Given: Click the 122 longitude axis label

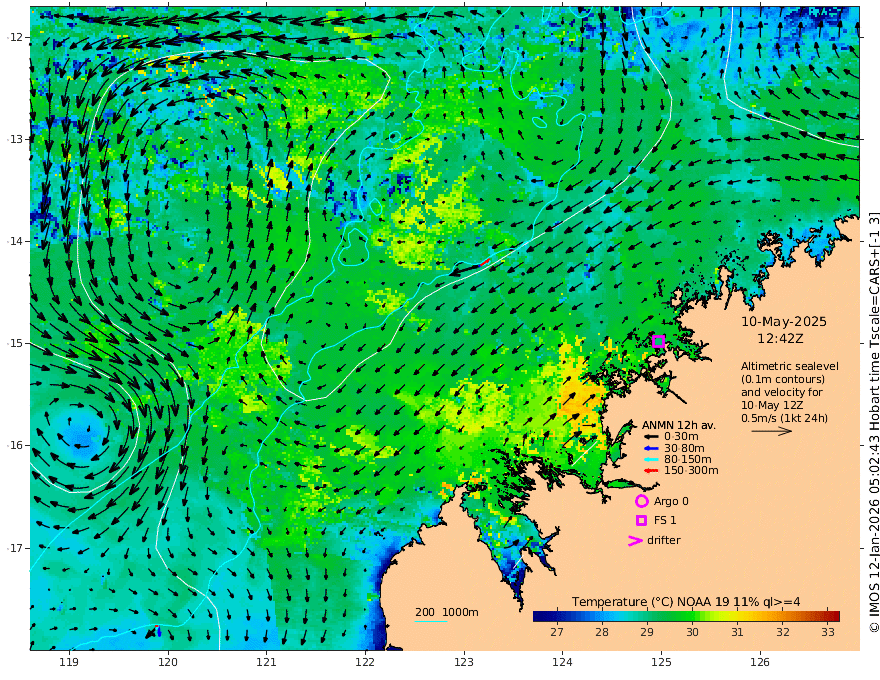Looking at the screenshot, I should point(365,663).
